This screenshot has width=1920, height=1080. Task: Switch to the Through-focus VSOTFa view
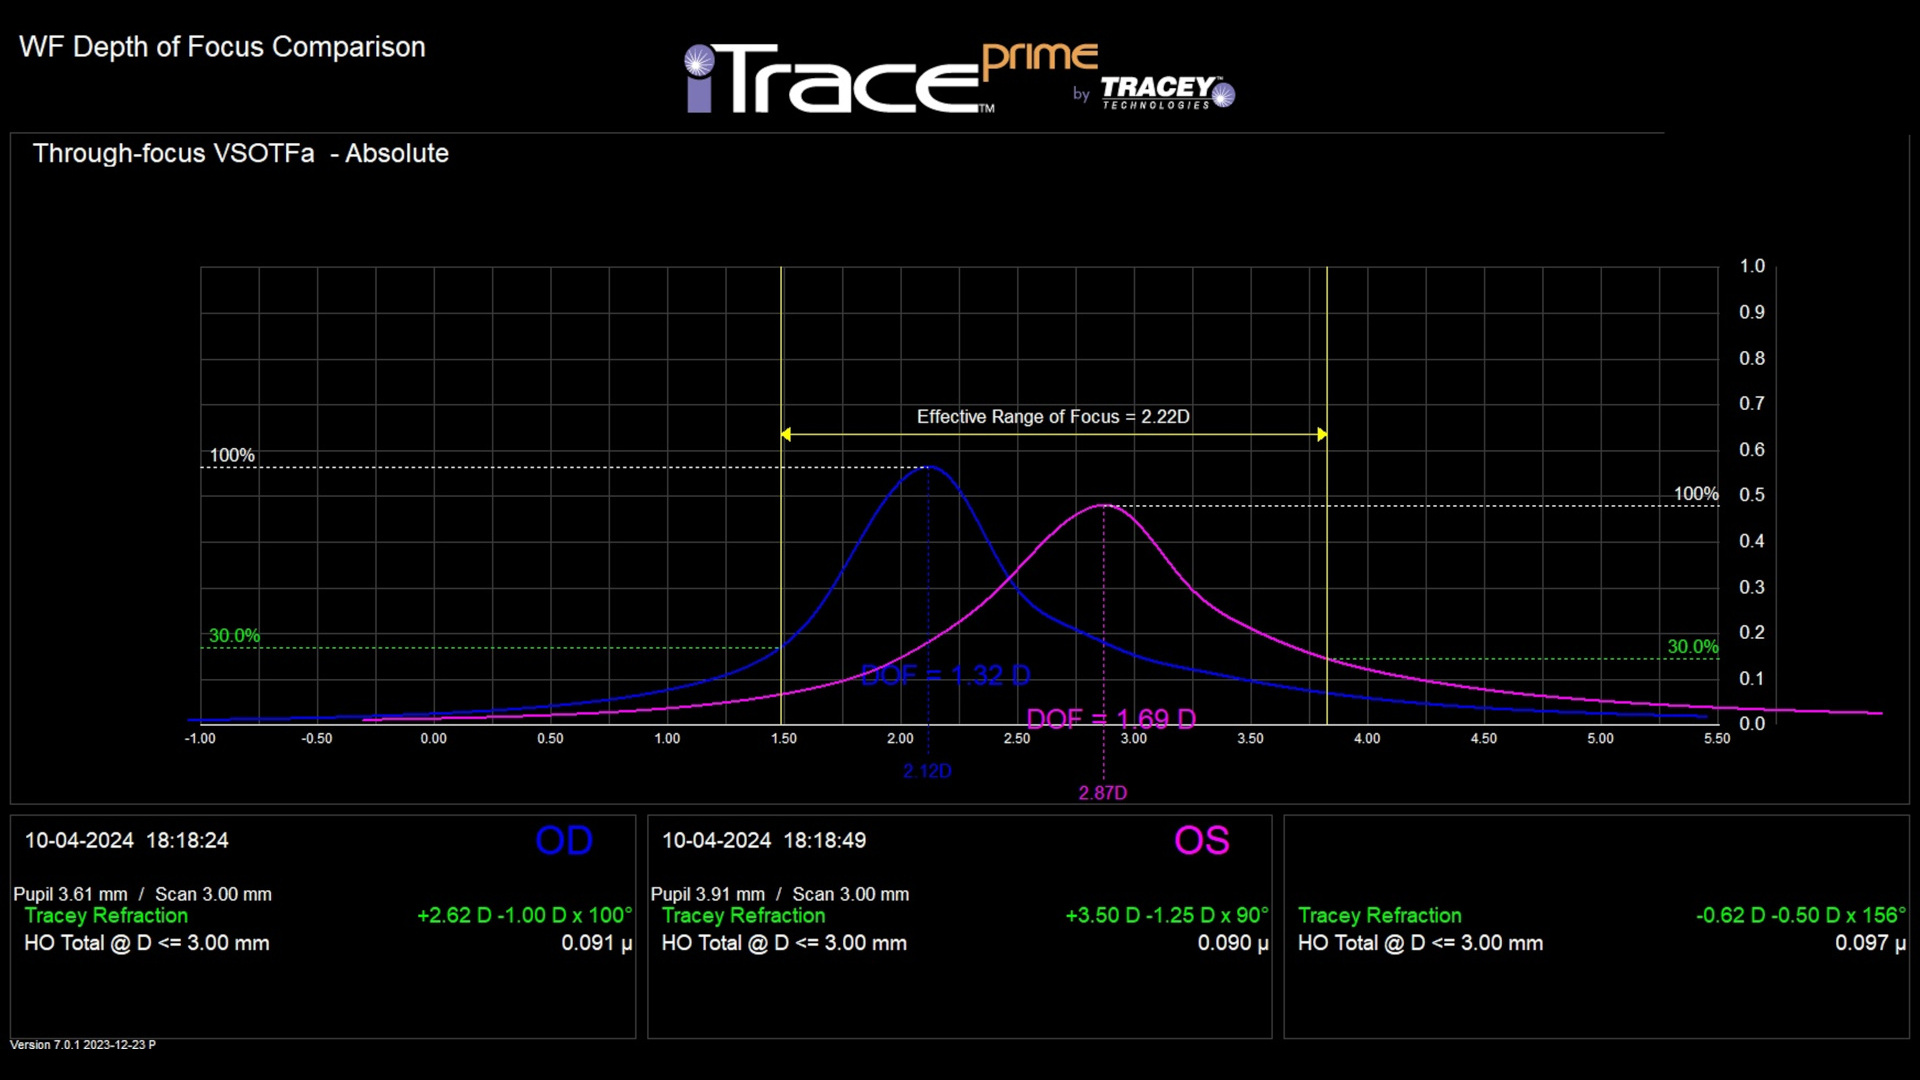coord(240,153)
